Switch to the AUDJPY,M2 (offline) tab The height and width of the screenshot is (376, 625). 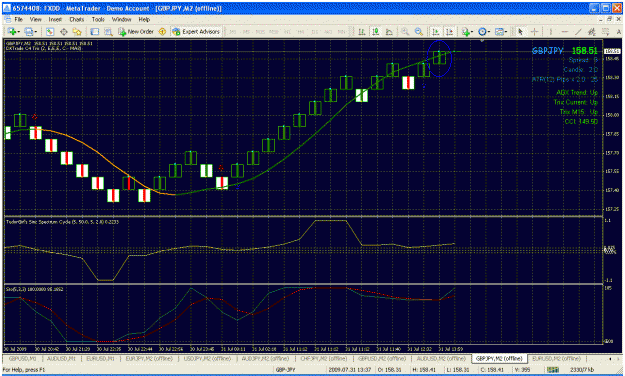(x=265, y=358)
